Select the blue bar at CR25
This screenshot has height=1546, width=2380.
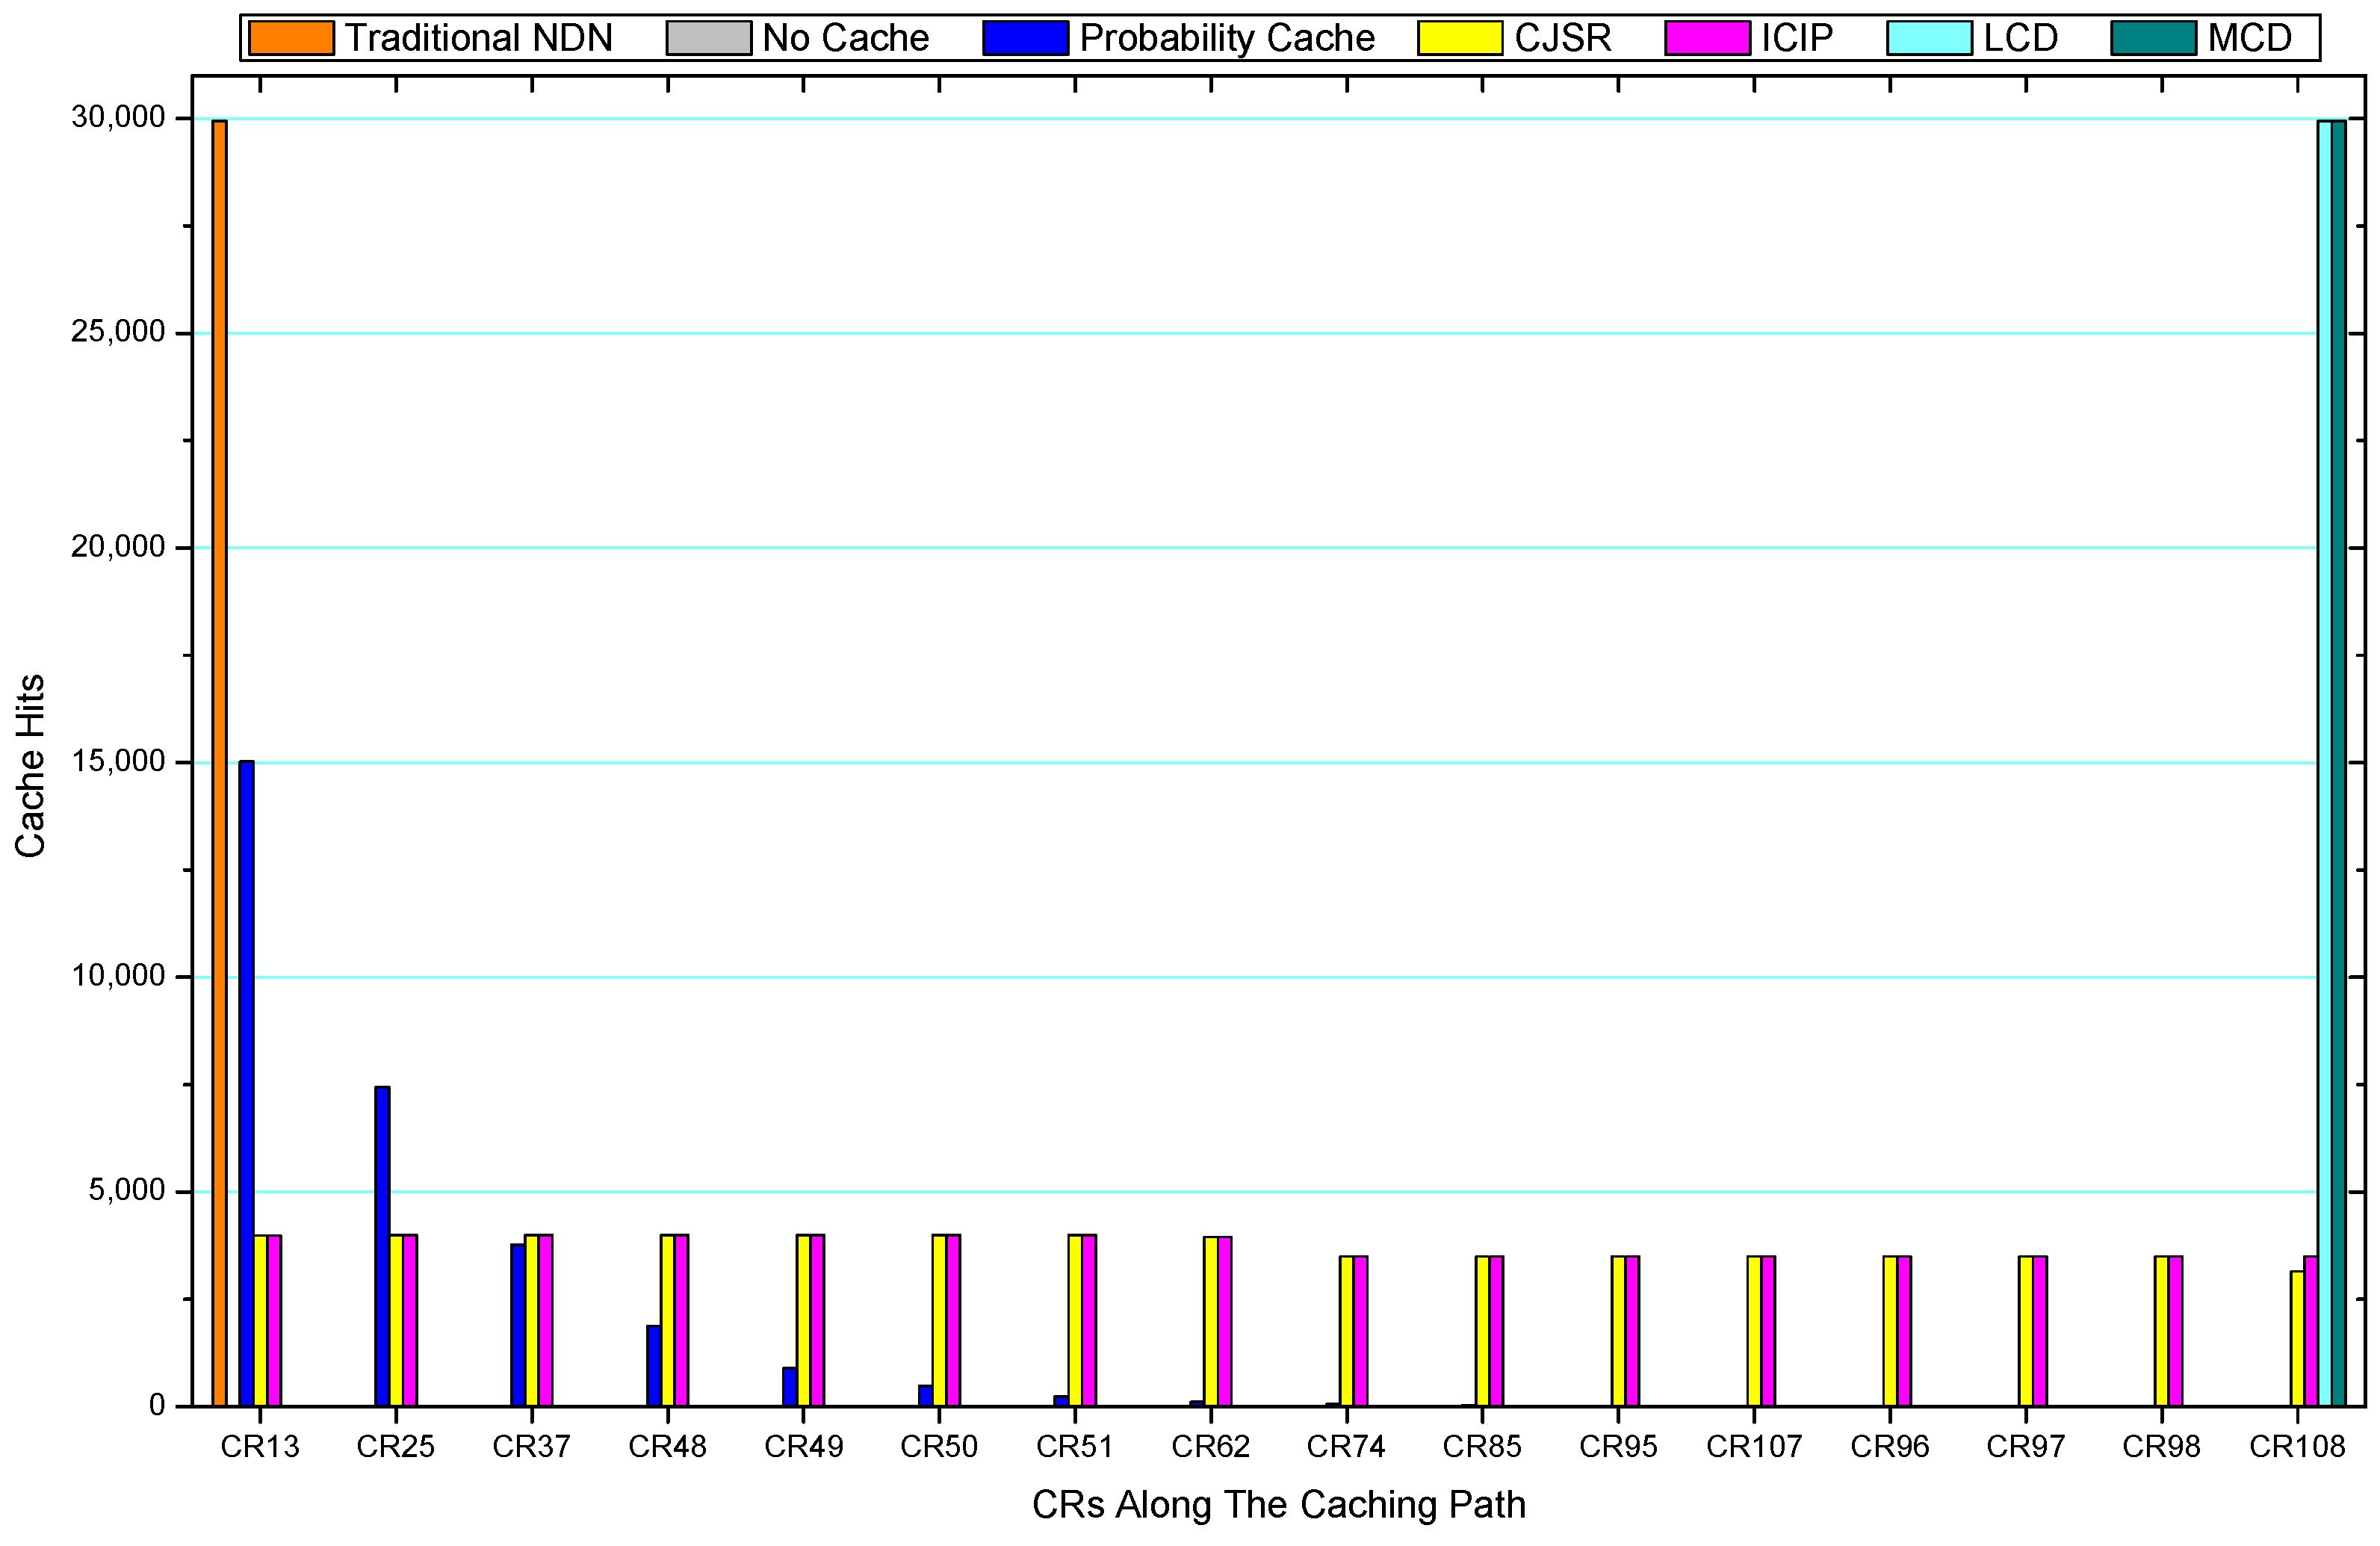coord(382,1245)
